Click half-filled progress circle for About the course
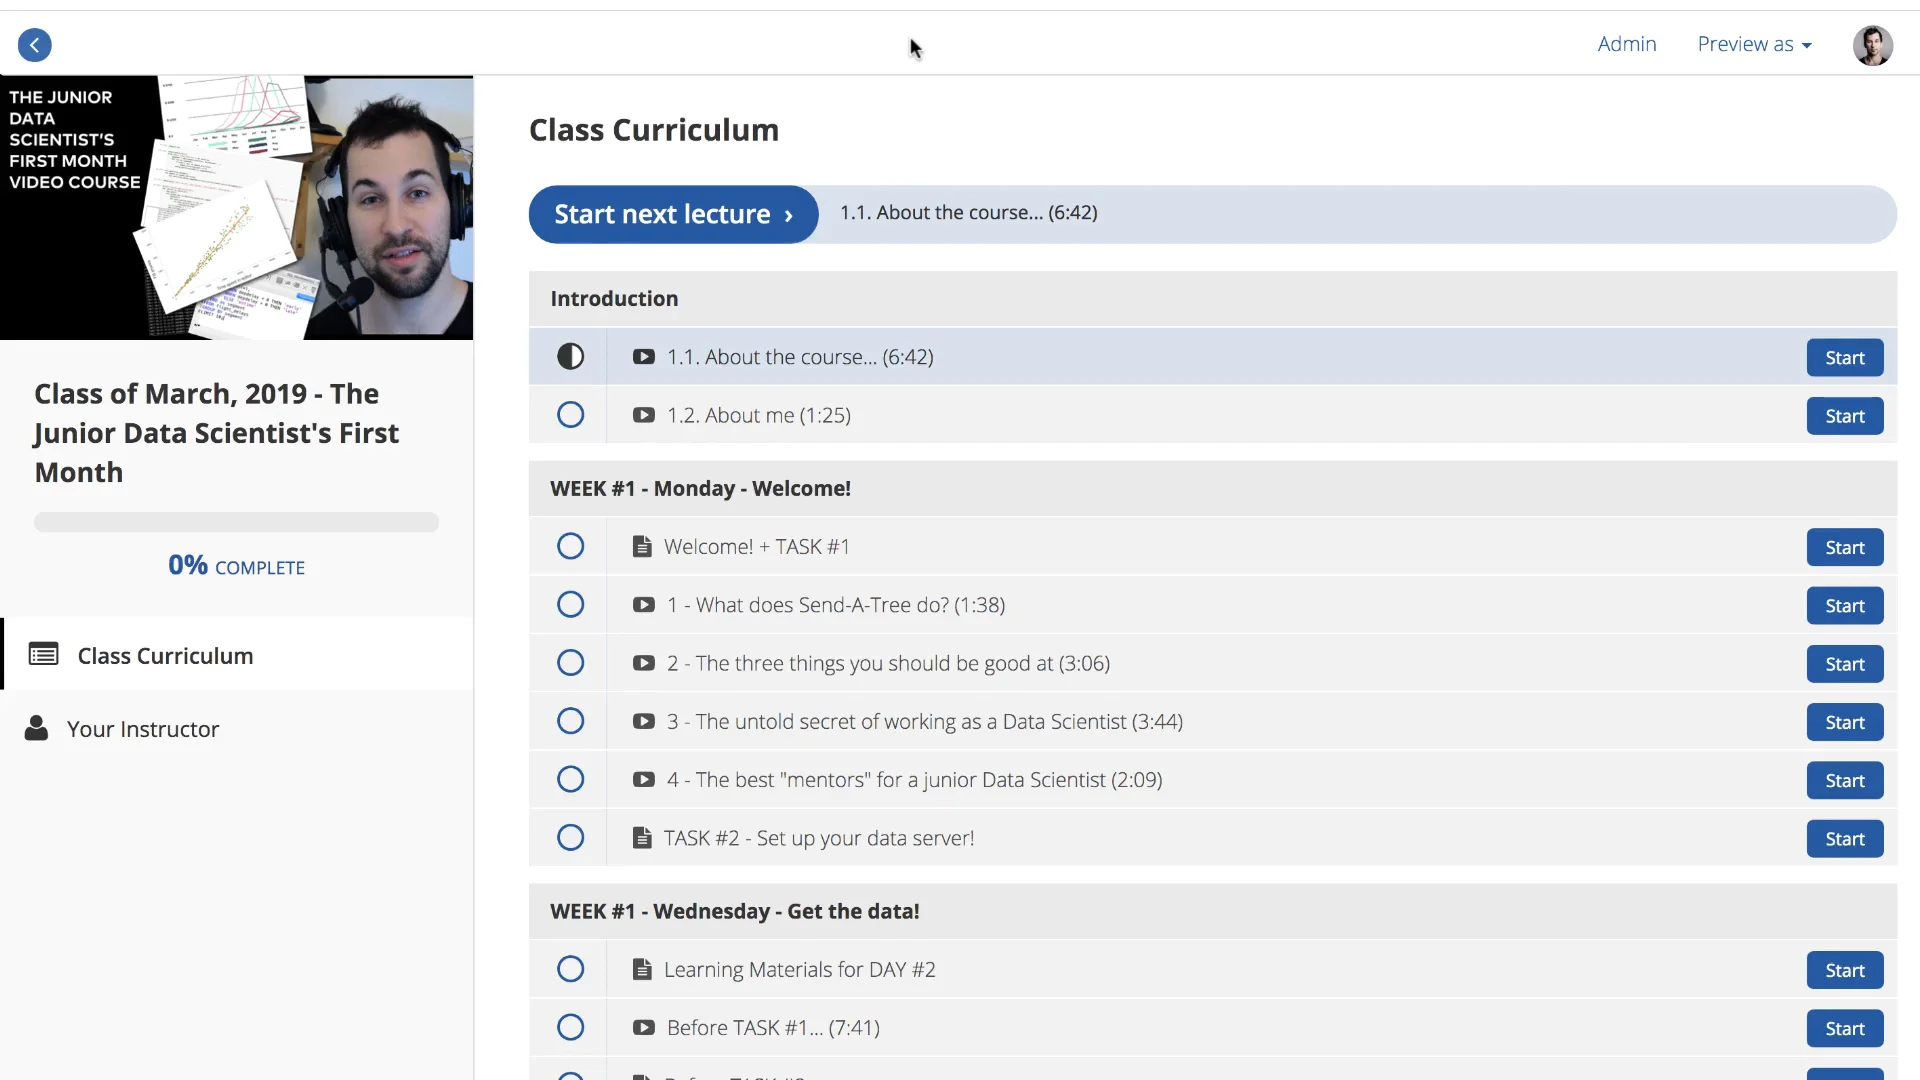 point(570,357)
